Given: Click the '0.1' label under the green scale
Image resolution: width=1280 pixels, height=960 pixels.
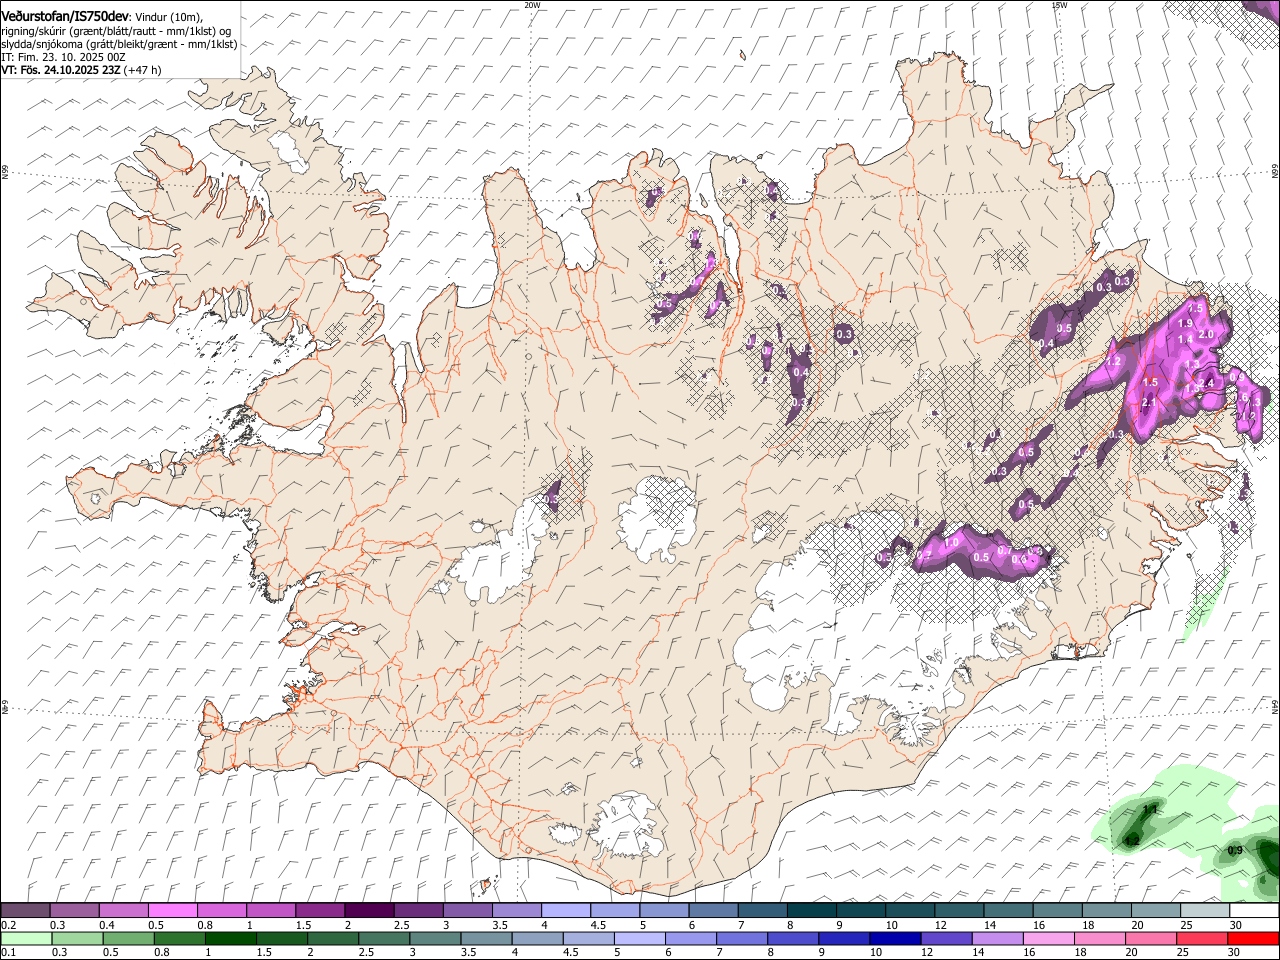Looking at the screenshot, I should pyautogui.click(x=8, y=953).
